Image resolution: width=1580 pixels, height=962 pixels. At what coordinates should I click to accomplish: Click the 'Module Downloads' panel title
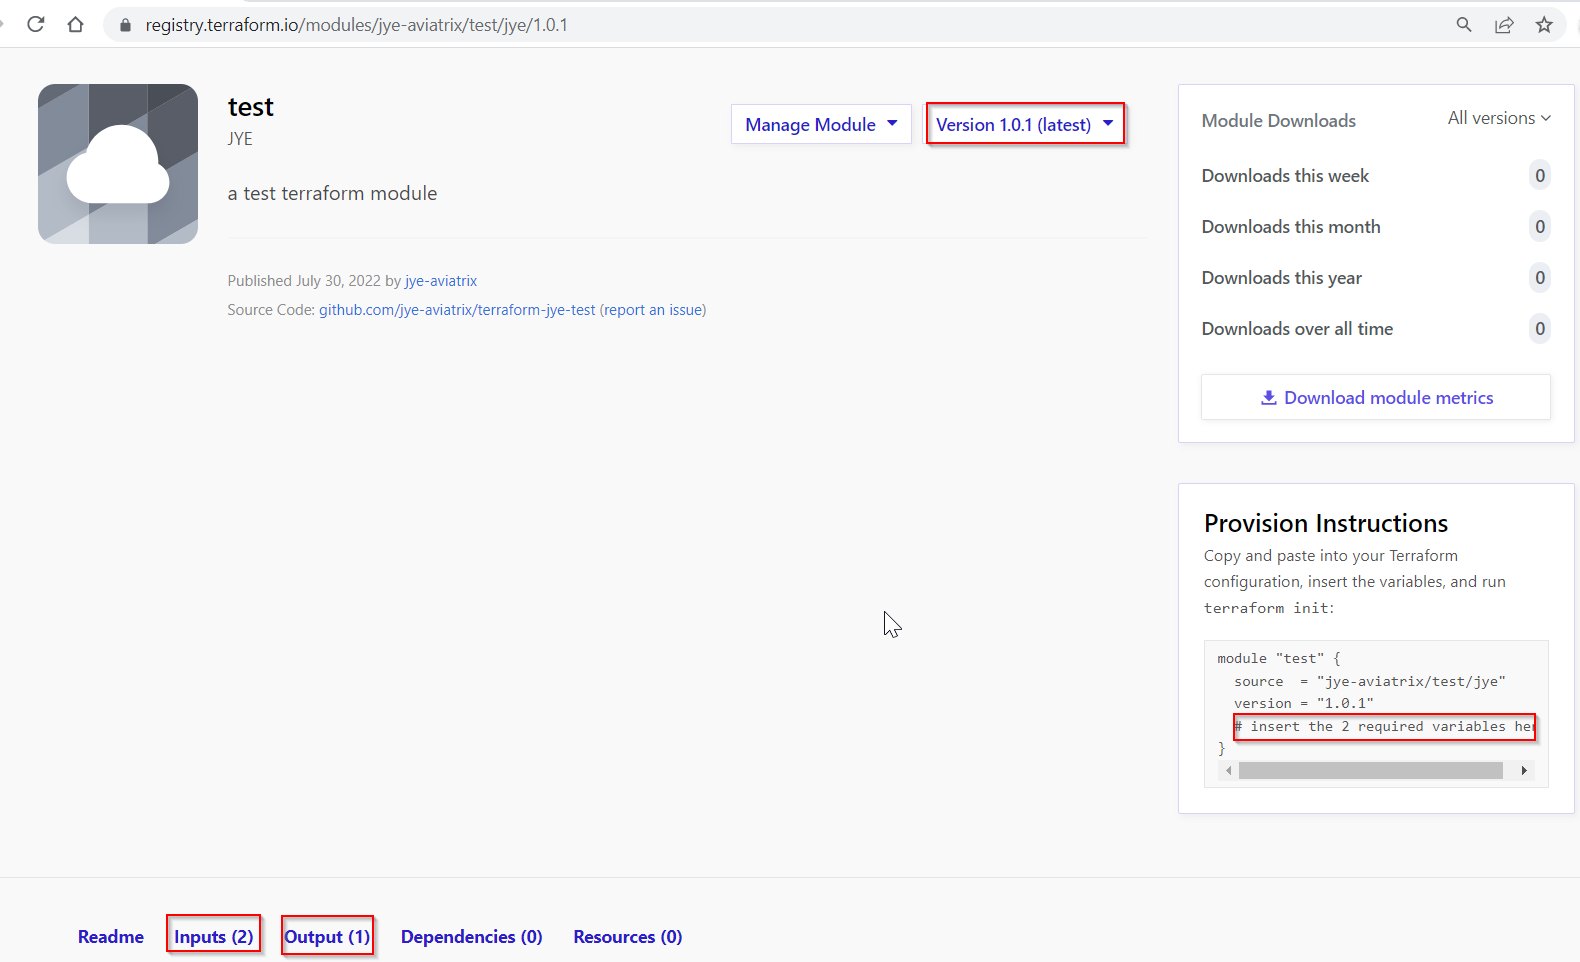tap(1279, 121)
